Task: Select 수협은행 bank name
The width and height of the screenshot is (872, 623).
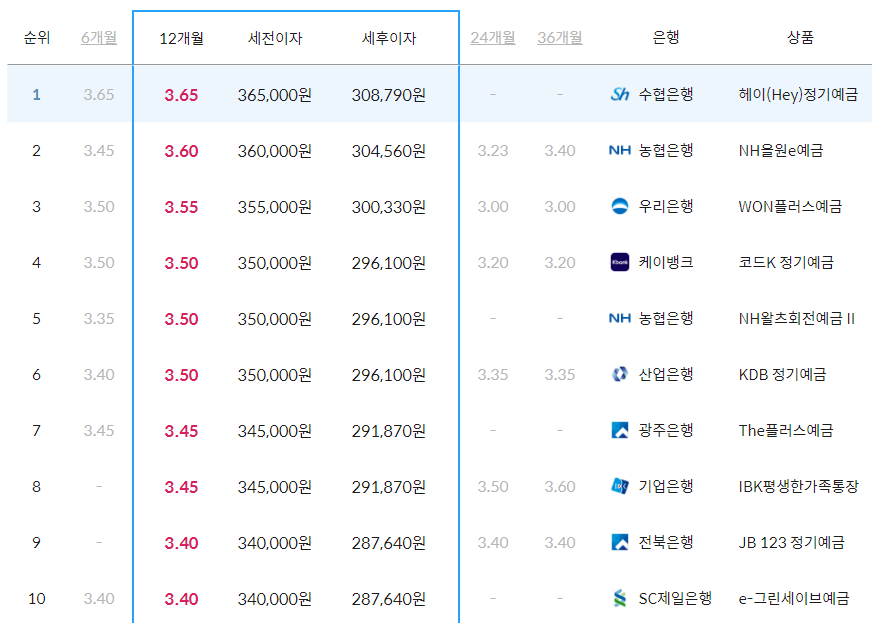Action: [x=666, y=95]
